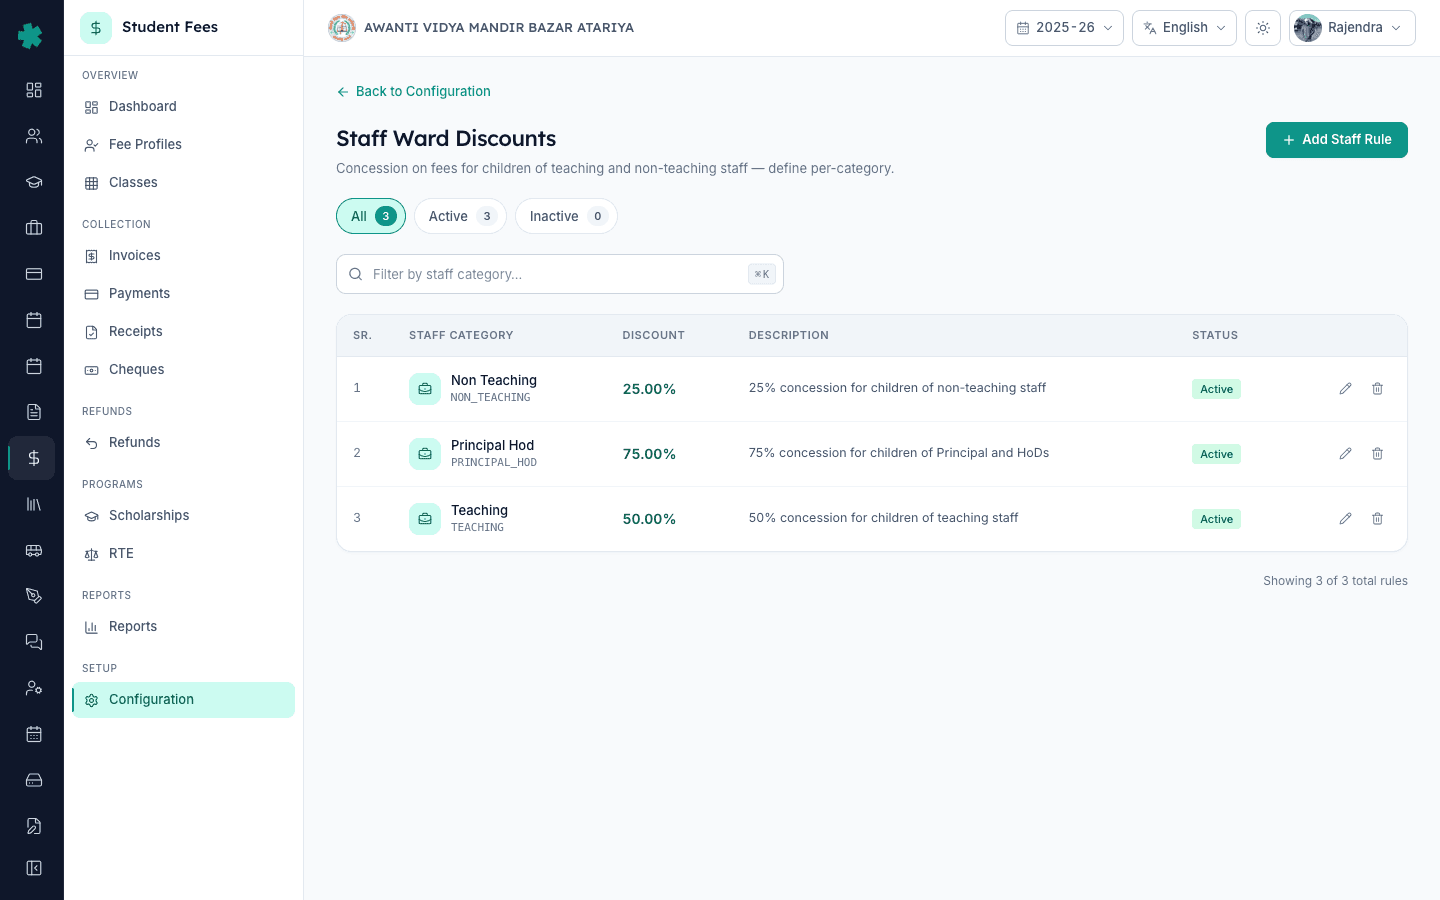
Task: Click the Principal Hod category name
Action: pyautogui.click(x=492, y=445)
